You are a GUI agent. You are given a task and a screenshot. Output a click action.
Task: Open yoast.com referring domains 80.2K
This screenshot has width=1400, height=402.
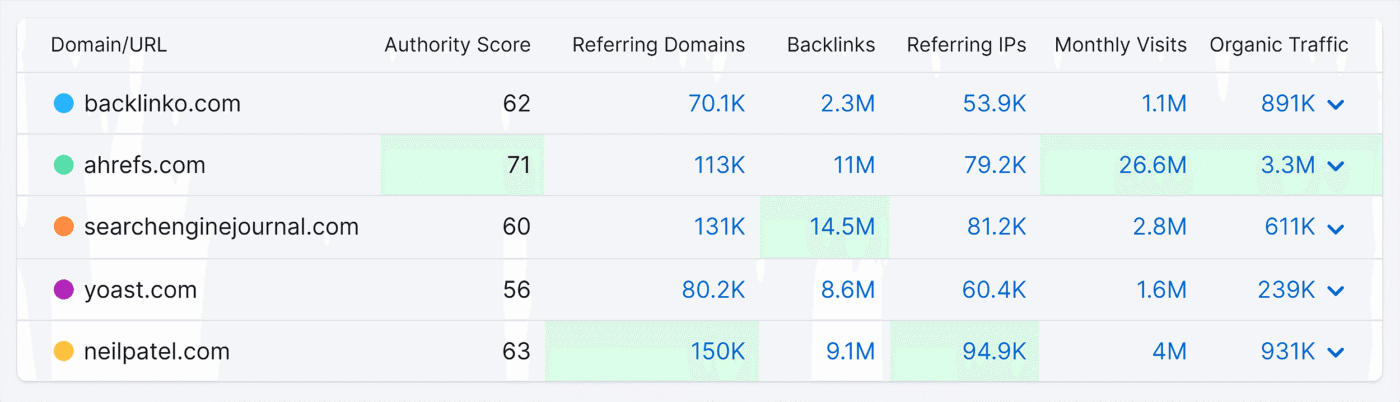tap(714, 290)
